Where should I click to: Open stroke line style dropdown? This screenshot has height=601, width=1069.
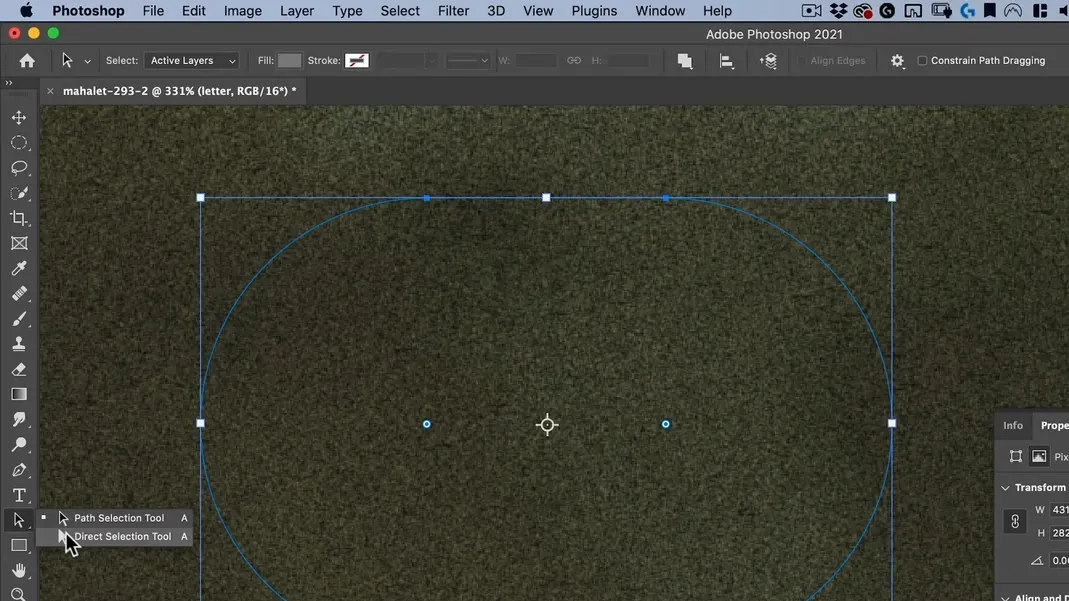pyautogui.click(x=468, y=61)
